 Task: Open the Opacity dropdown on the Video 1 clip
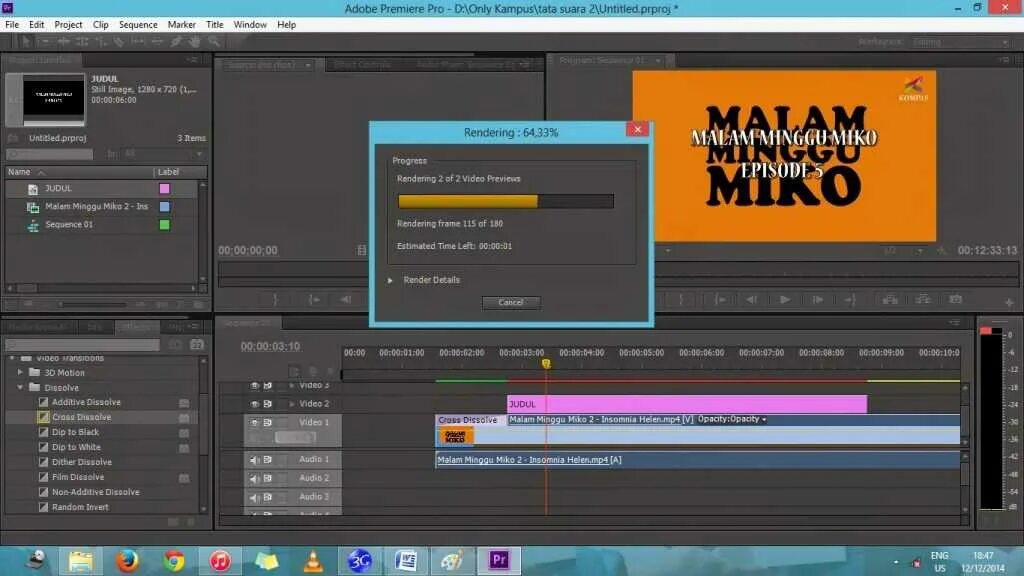click(732, 419)
